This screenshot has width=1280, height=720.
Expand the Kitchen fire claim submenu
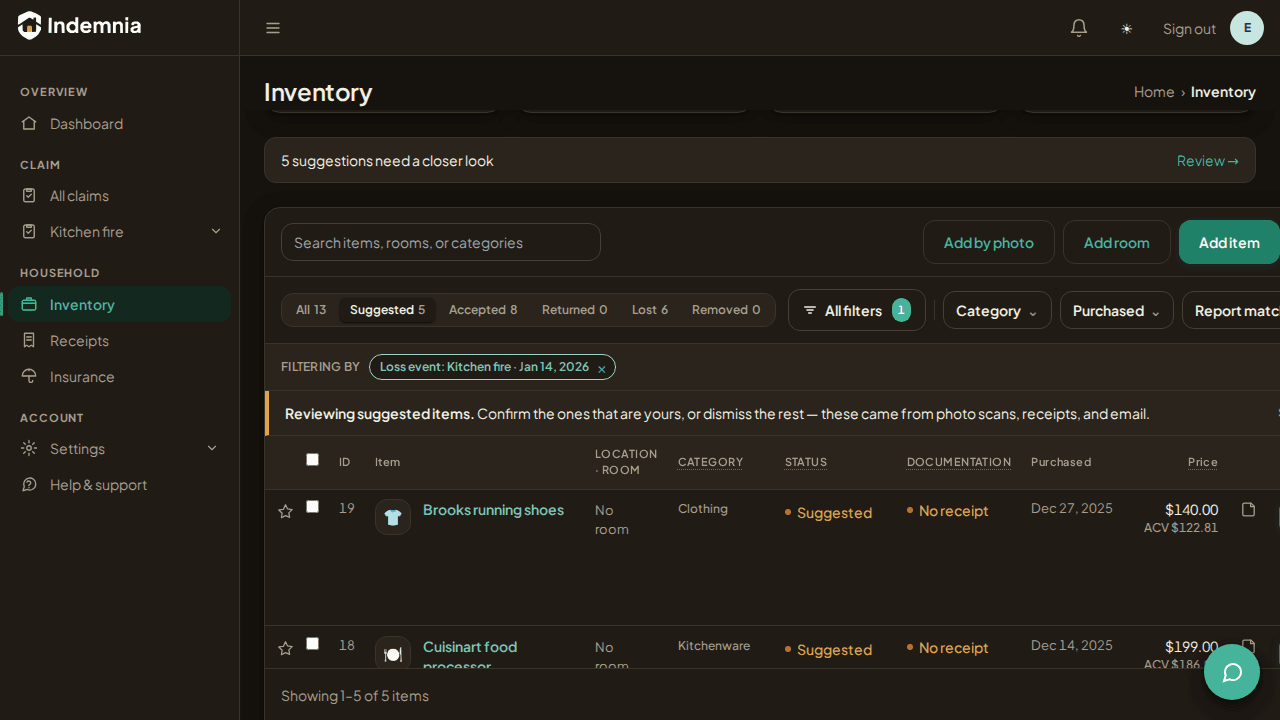[x=216, y=231]
